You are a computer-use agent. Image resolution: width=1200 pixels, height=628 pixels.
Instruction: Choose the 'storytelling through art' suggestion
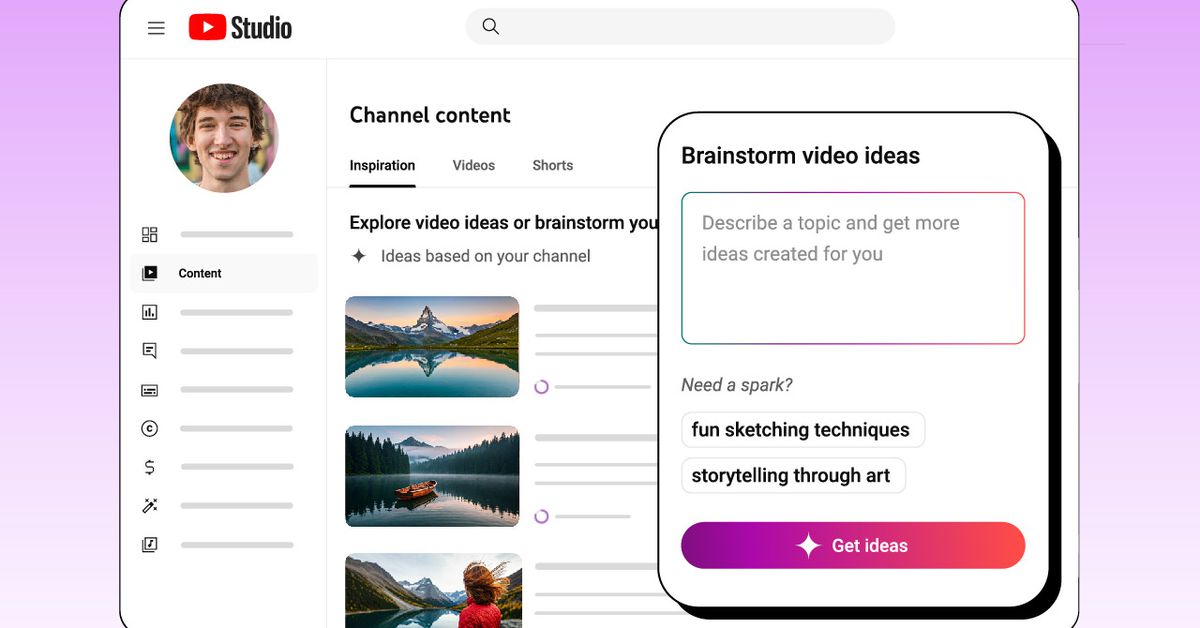[x=792, y=476]
